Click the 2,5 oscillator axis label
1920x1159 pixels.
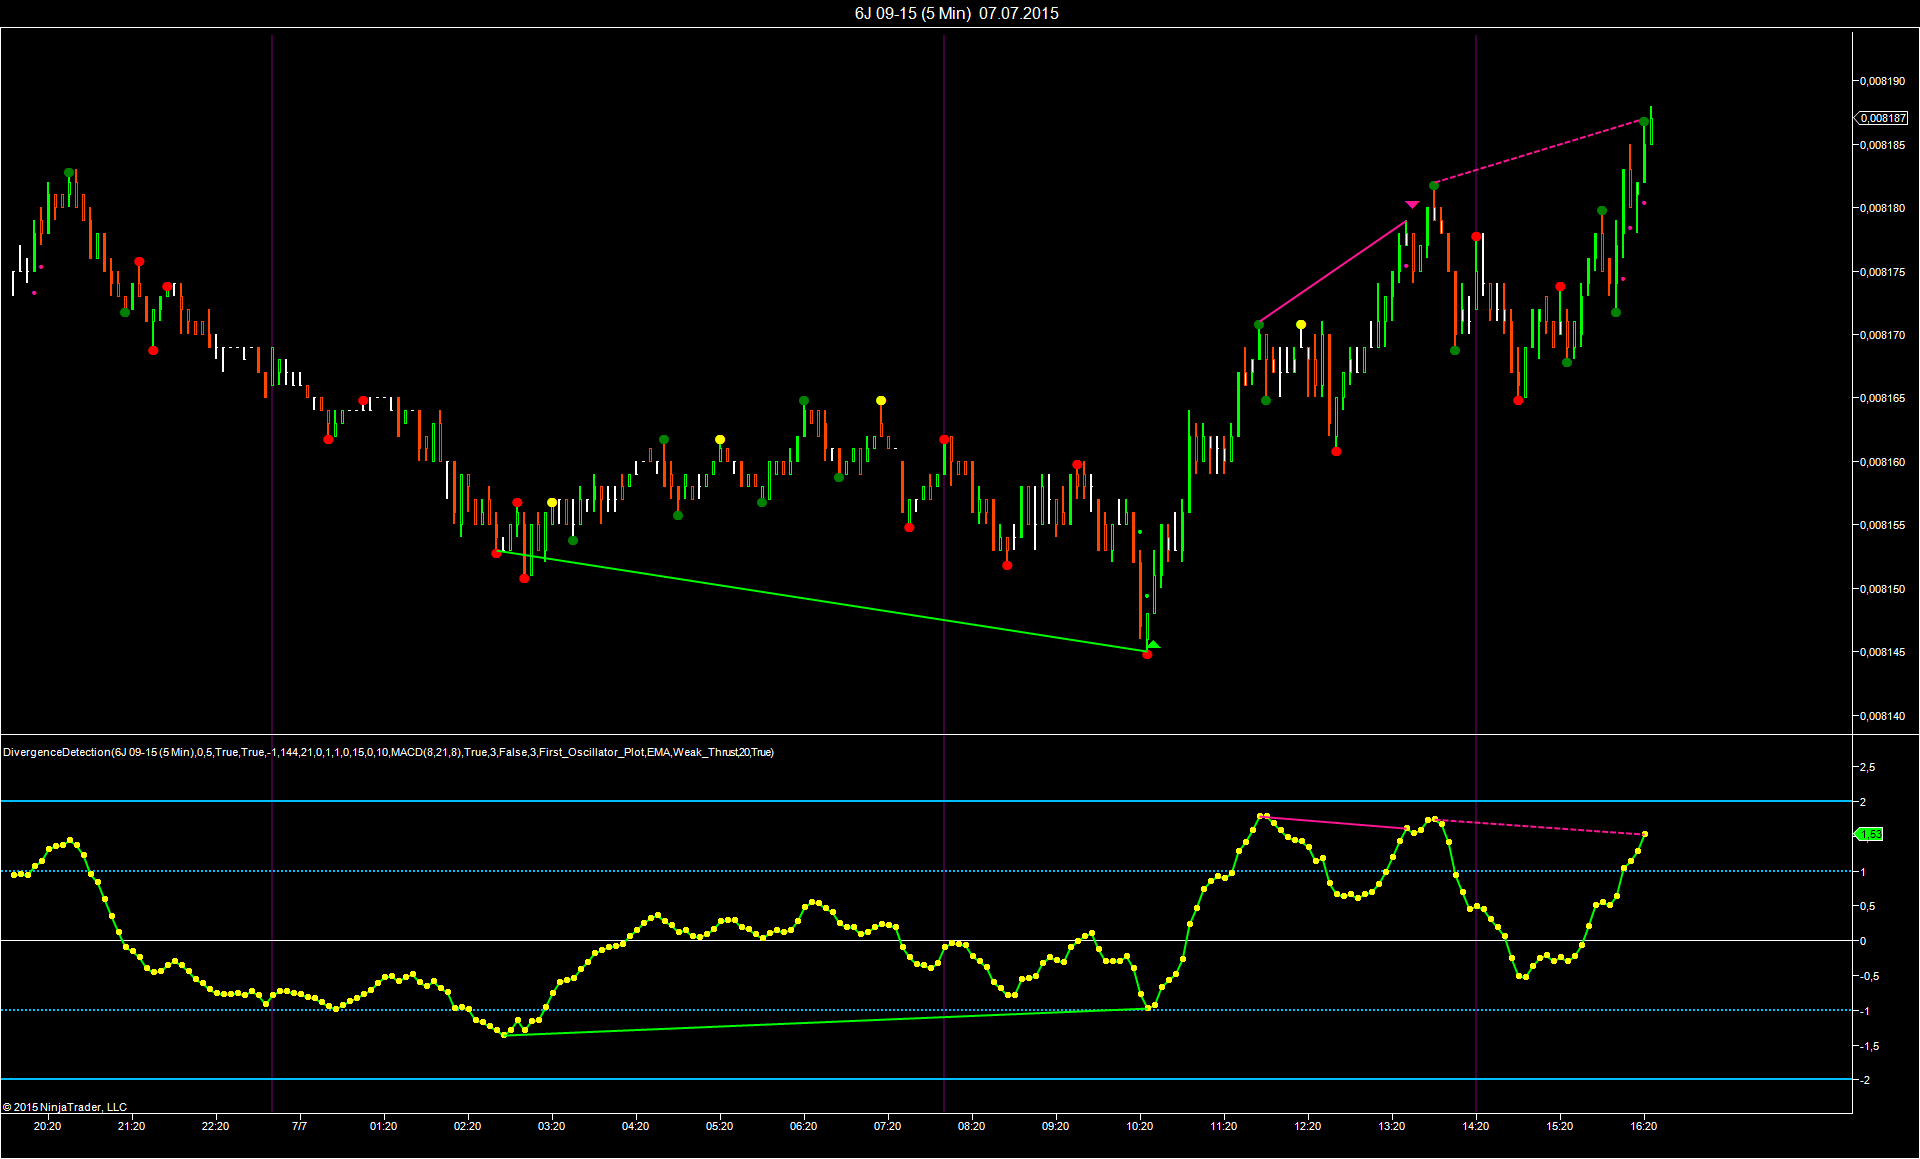click(x=1867, y=767)
